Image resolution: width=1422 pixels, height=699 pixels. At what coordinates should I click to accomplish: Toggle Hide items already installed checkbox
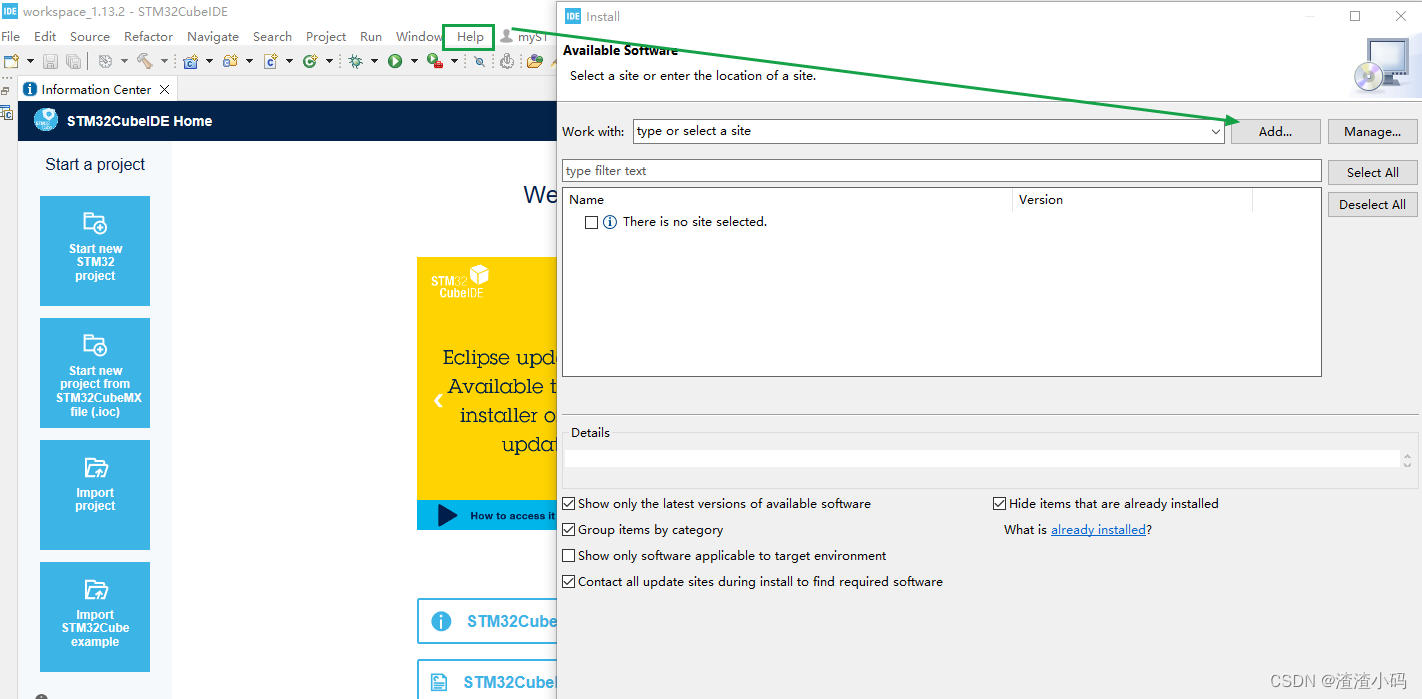coord(1000,504)
